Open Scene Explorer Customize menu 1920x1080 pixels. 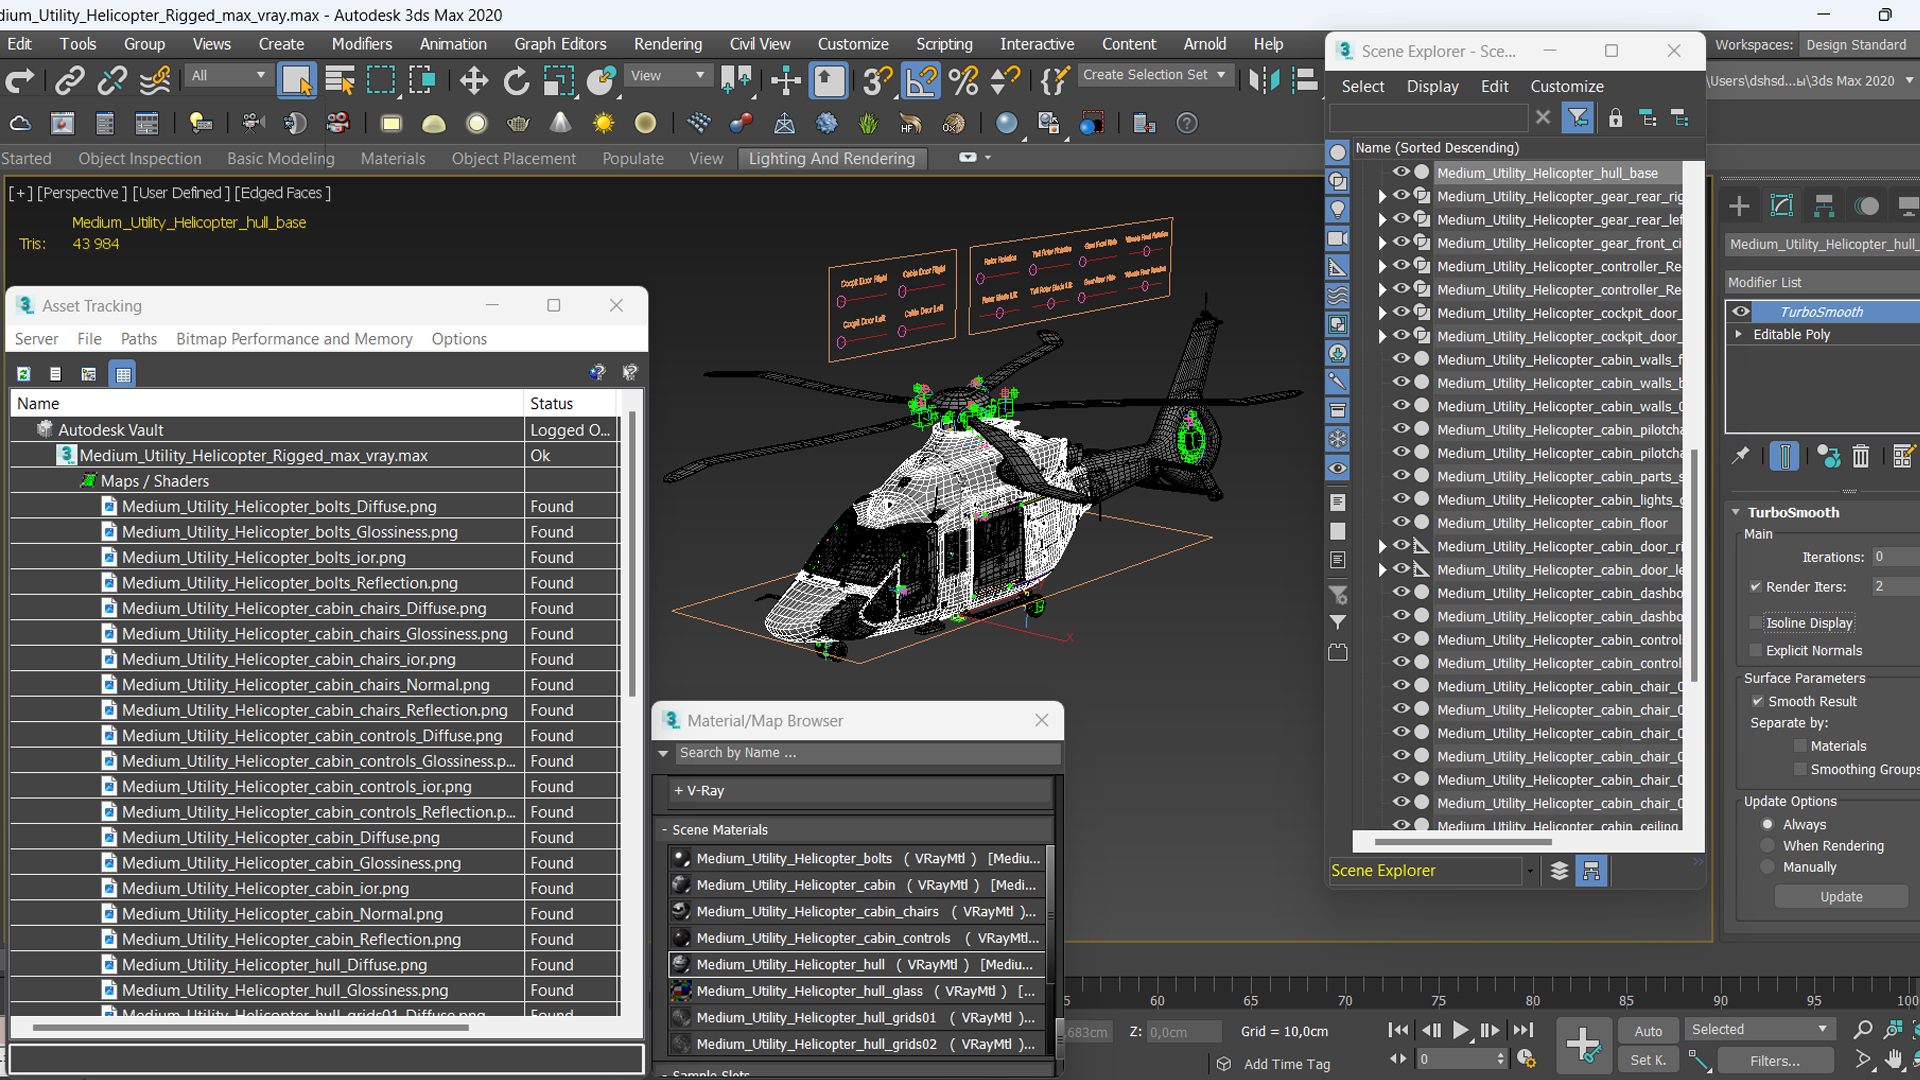pos(1566,87)
